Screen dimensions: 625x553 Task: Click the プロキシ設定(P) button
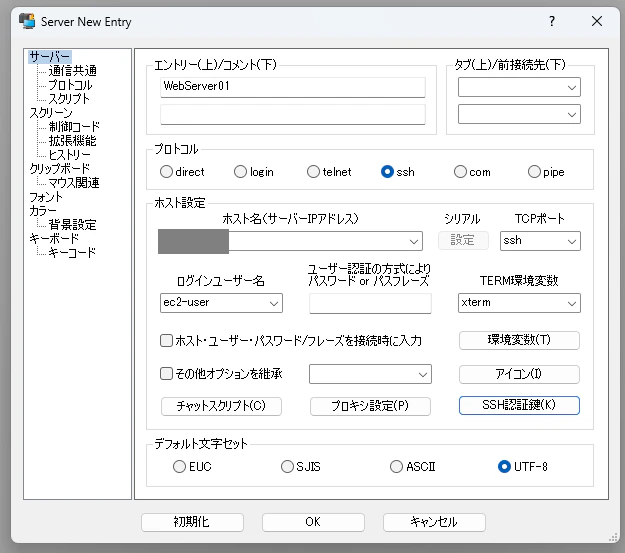click(370, 406)
